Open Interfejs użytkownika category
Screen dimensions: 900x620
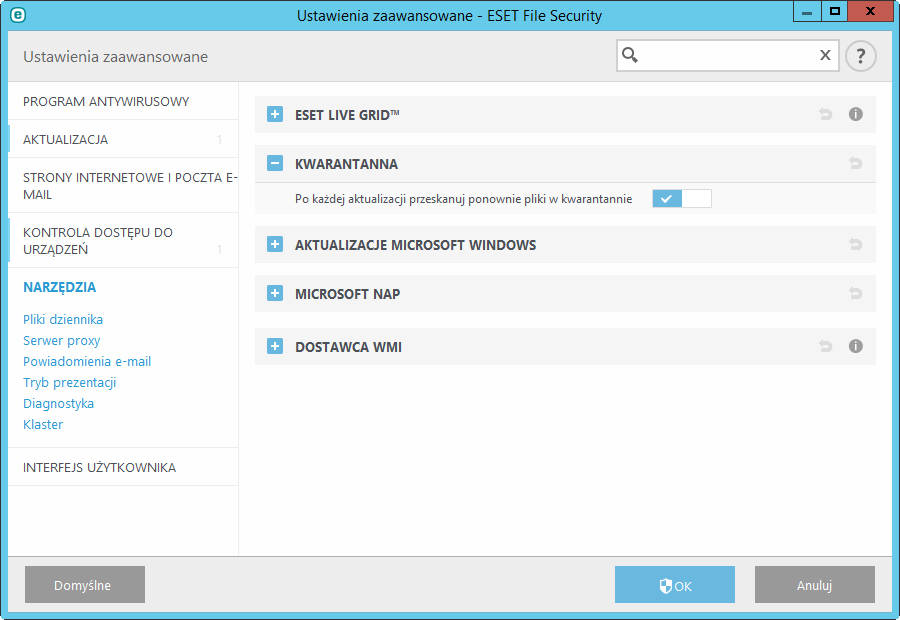click(x=123, y=467)
